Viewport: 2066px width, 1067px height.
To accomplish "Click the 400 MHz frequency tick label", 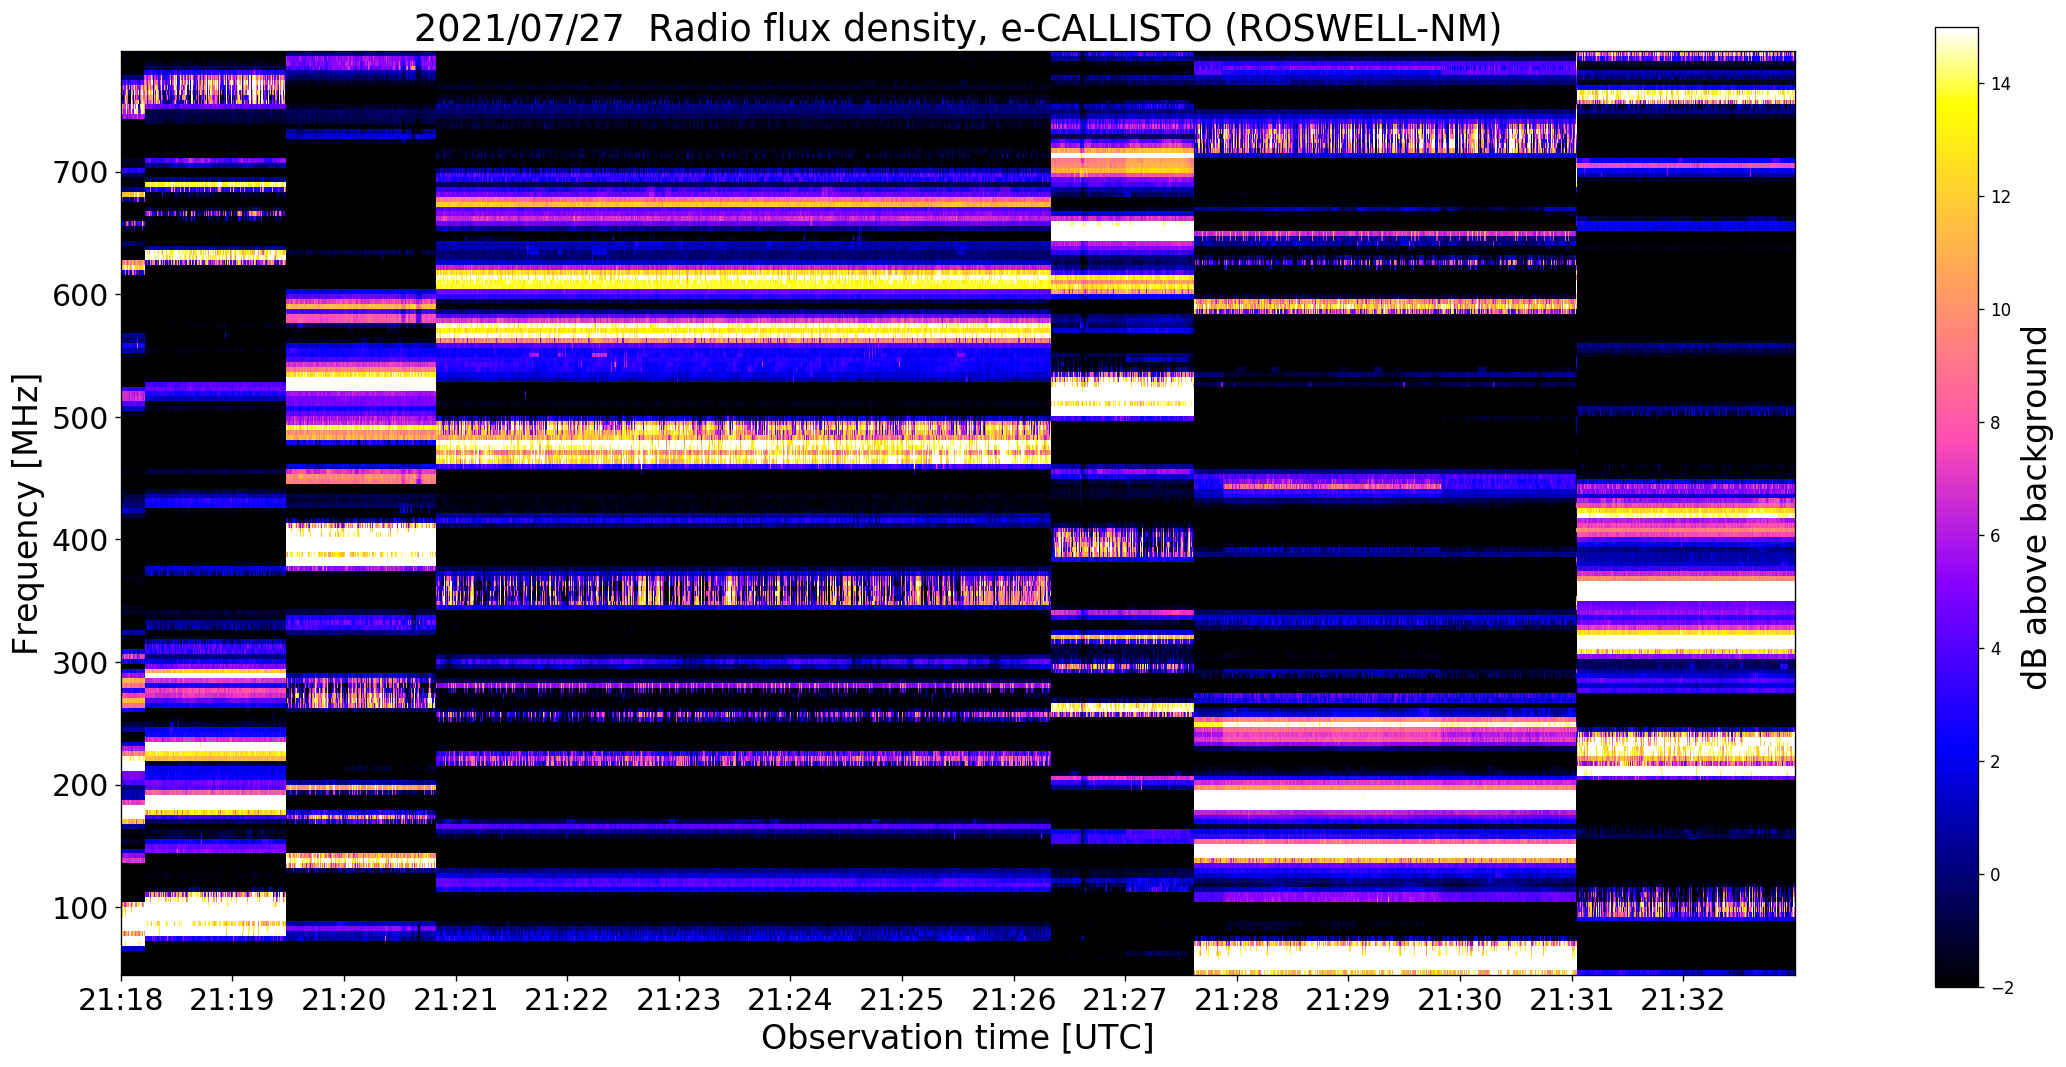I will click(x=79, y=540).
